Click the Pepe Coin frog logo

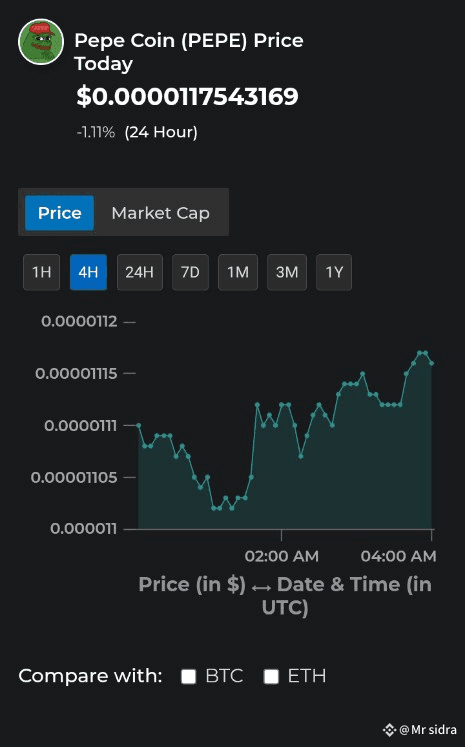coord(41,42)
